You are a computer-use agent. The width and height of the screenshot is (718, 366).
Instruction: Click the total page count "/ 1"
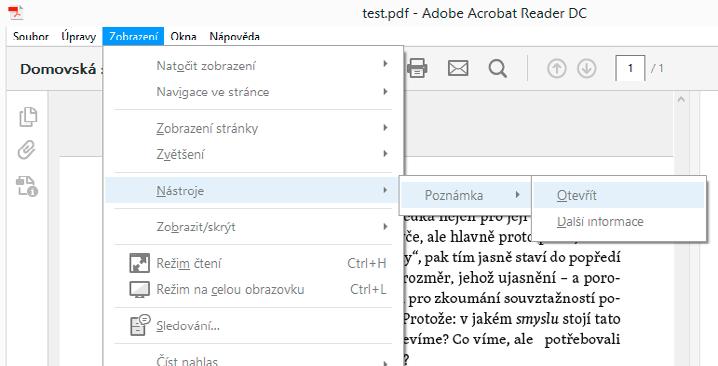click(657, 69)
